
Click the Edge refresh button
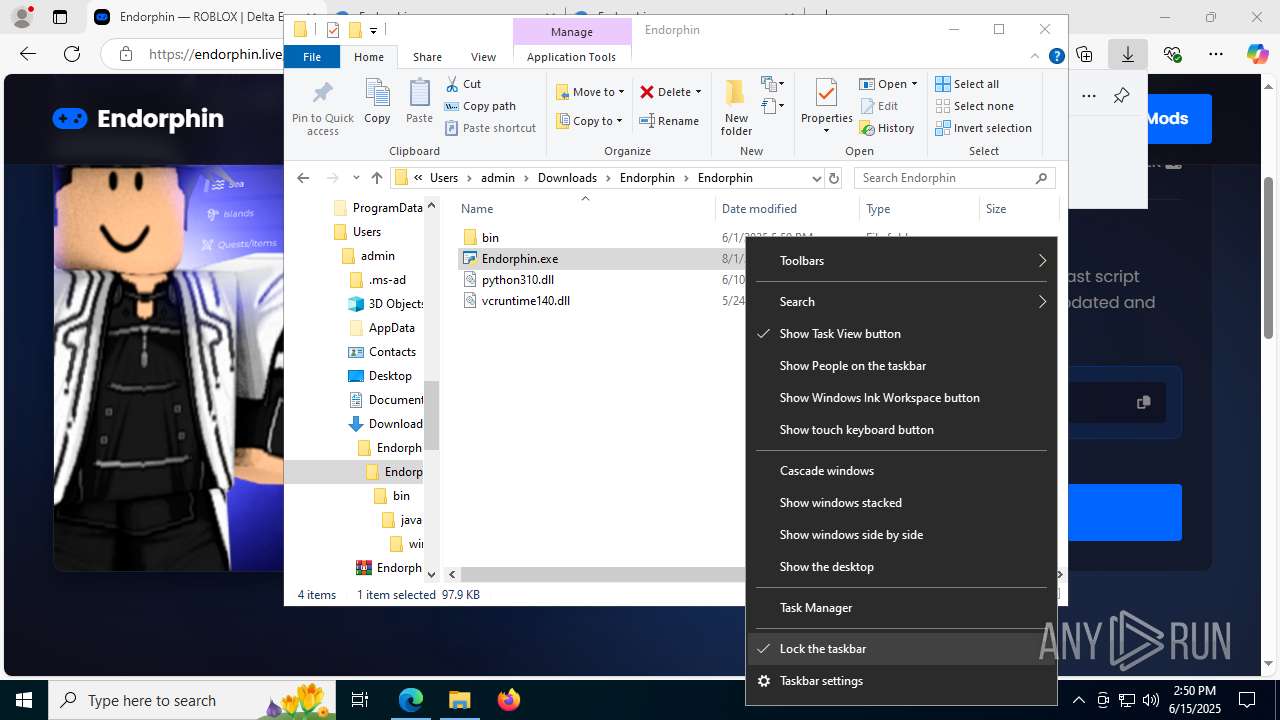(72, 54)
